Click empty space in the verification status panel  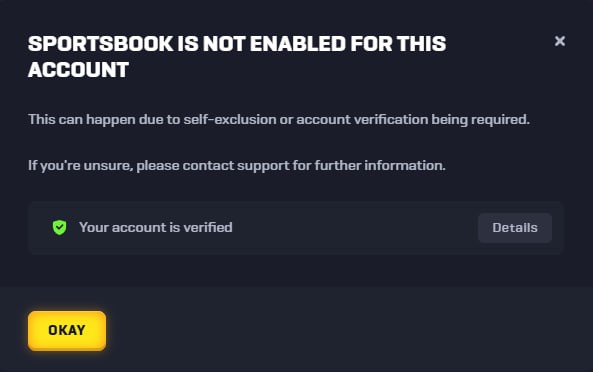pos(355,228)
